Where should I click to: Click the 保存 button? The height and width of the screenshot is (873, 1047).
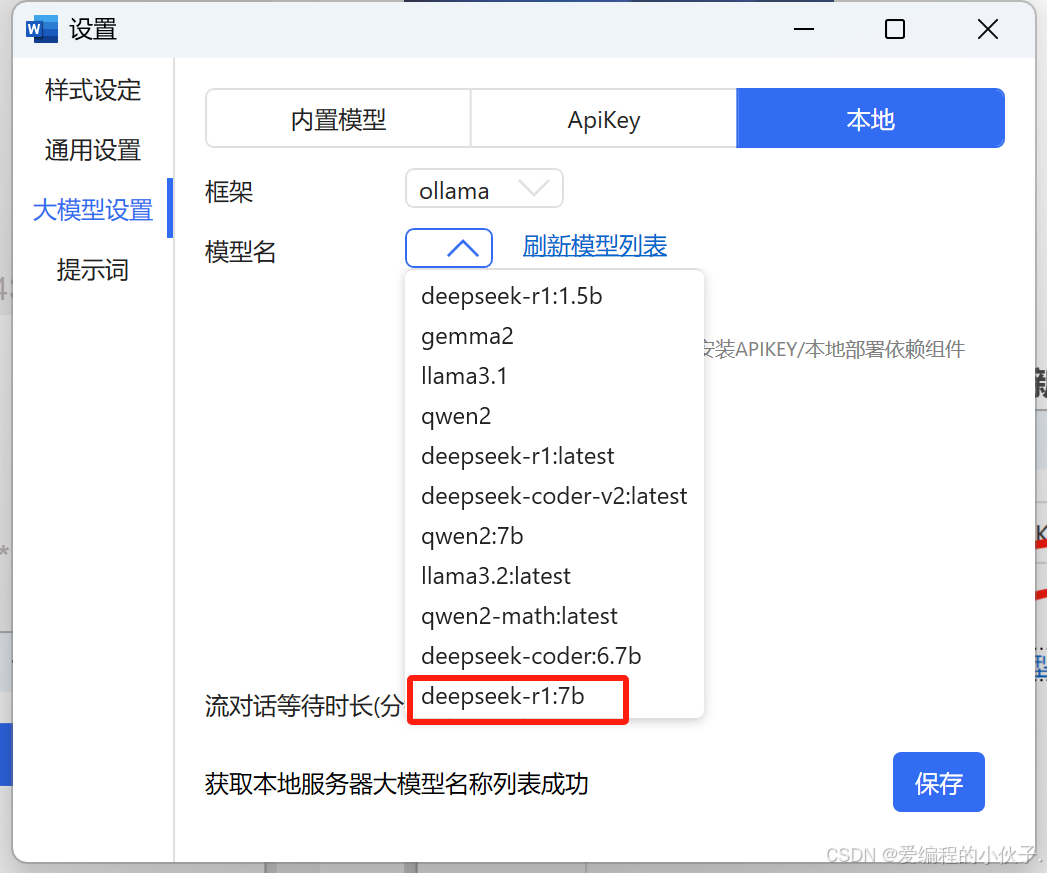click(x=937, y=782)
